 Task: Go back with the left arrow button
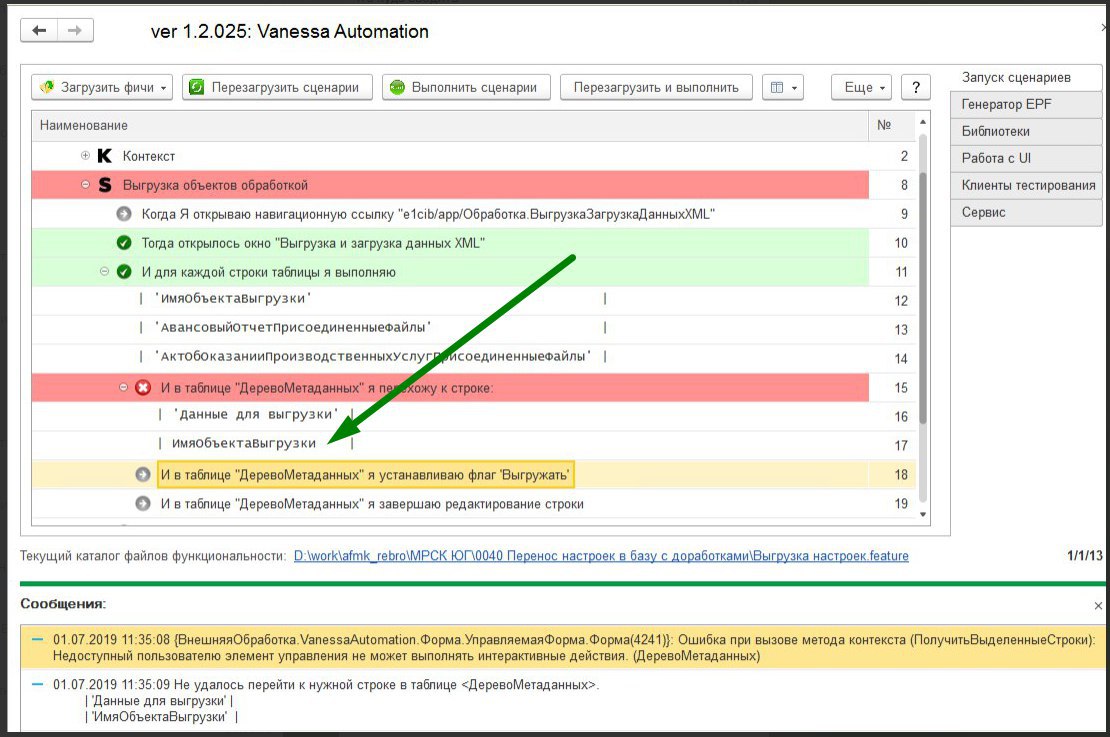39,30
